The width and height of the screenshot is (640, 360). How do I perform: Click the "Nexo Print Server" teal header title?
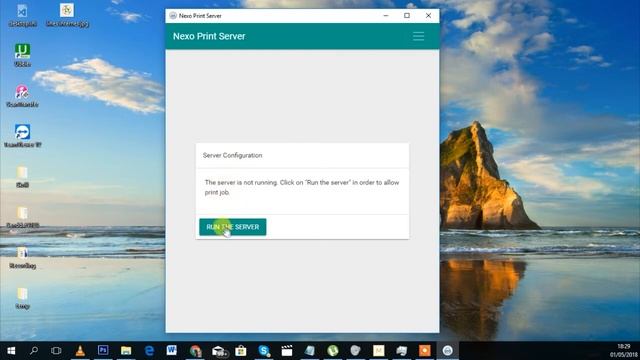pyautogui.click(x=209, y=36)
